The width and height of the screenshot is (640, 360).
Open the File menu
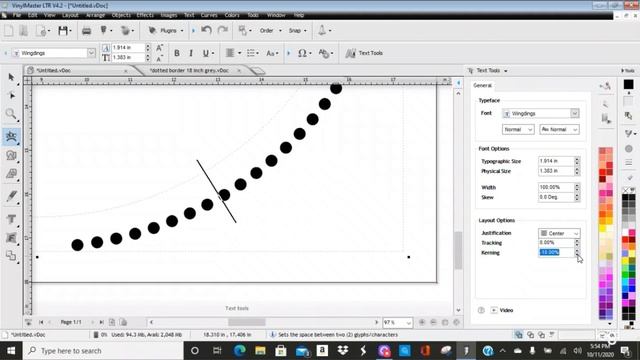tap(17, 15)
